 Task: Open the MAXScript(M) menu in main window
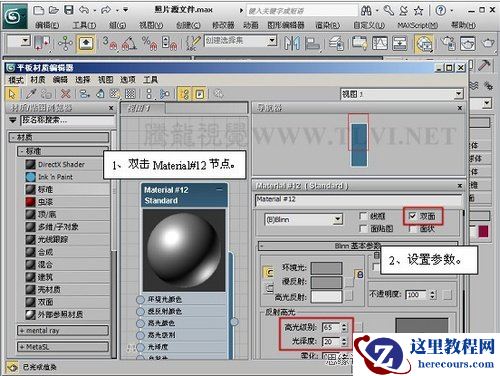[418, 25]
